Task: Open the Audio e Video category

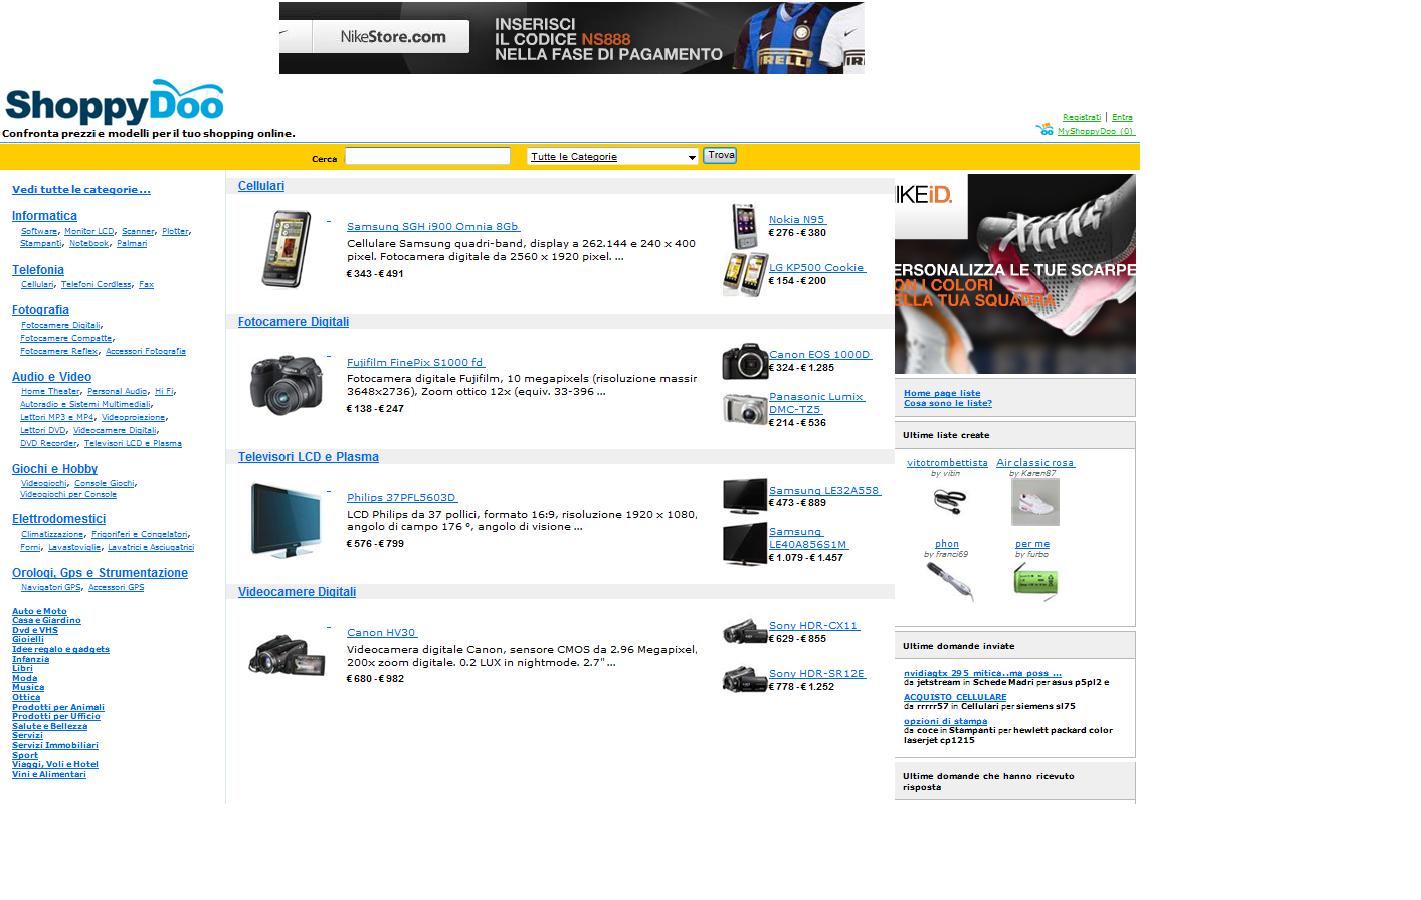Action: pos(51,377)
